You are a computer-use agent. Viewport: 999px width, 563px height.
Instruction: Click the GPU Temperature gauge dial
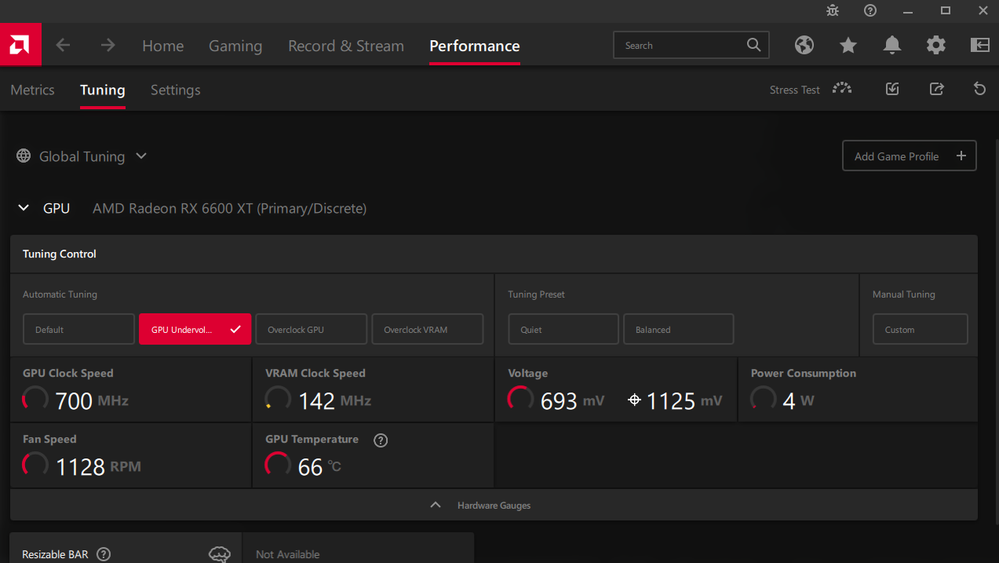click(278, 464)
